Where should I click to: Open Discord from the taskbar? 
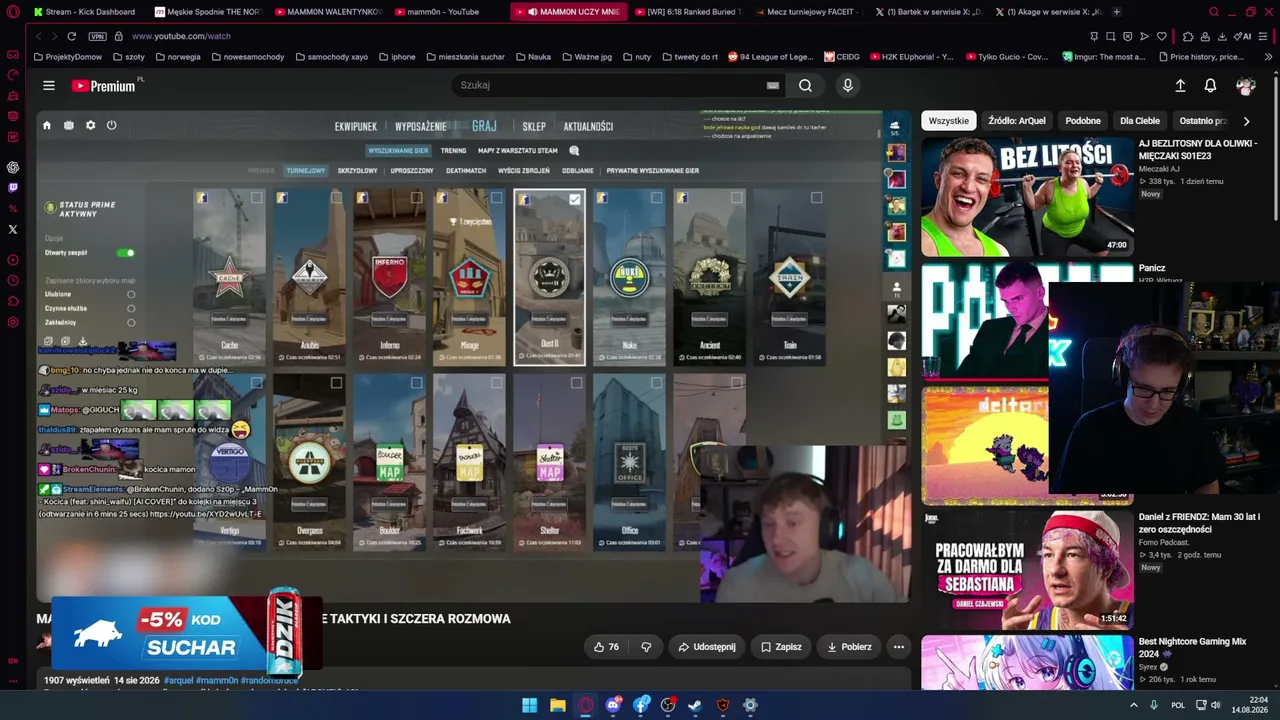click(613, 705)
